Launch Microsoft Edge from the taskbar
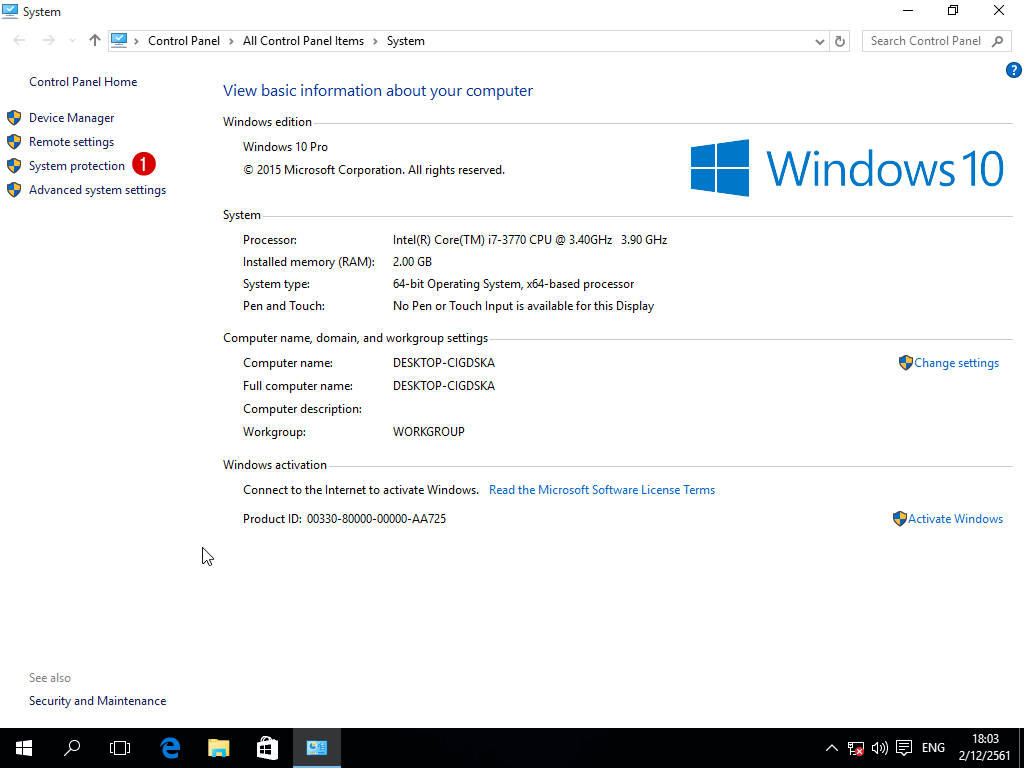The width and height of the screenshot is (1024, 768). click(x=170, y=748)
